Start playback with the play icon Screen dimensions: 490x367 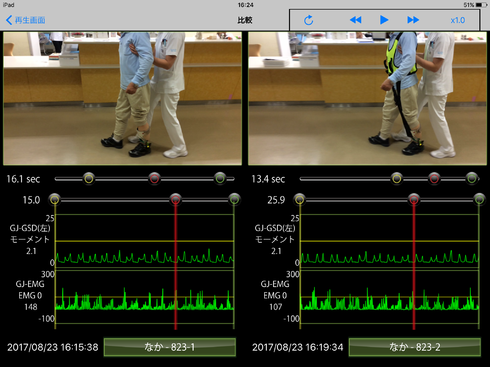point(384,20)
